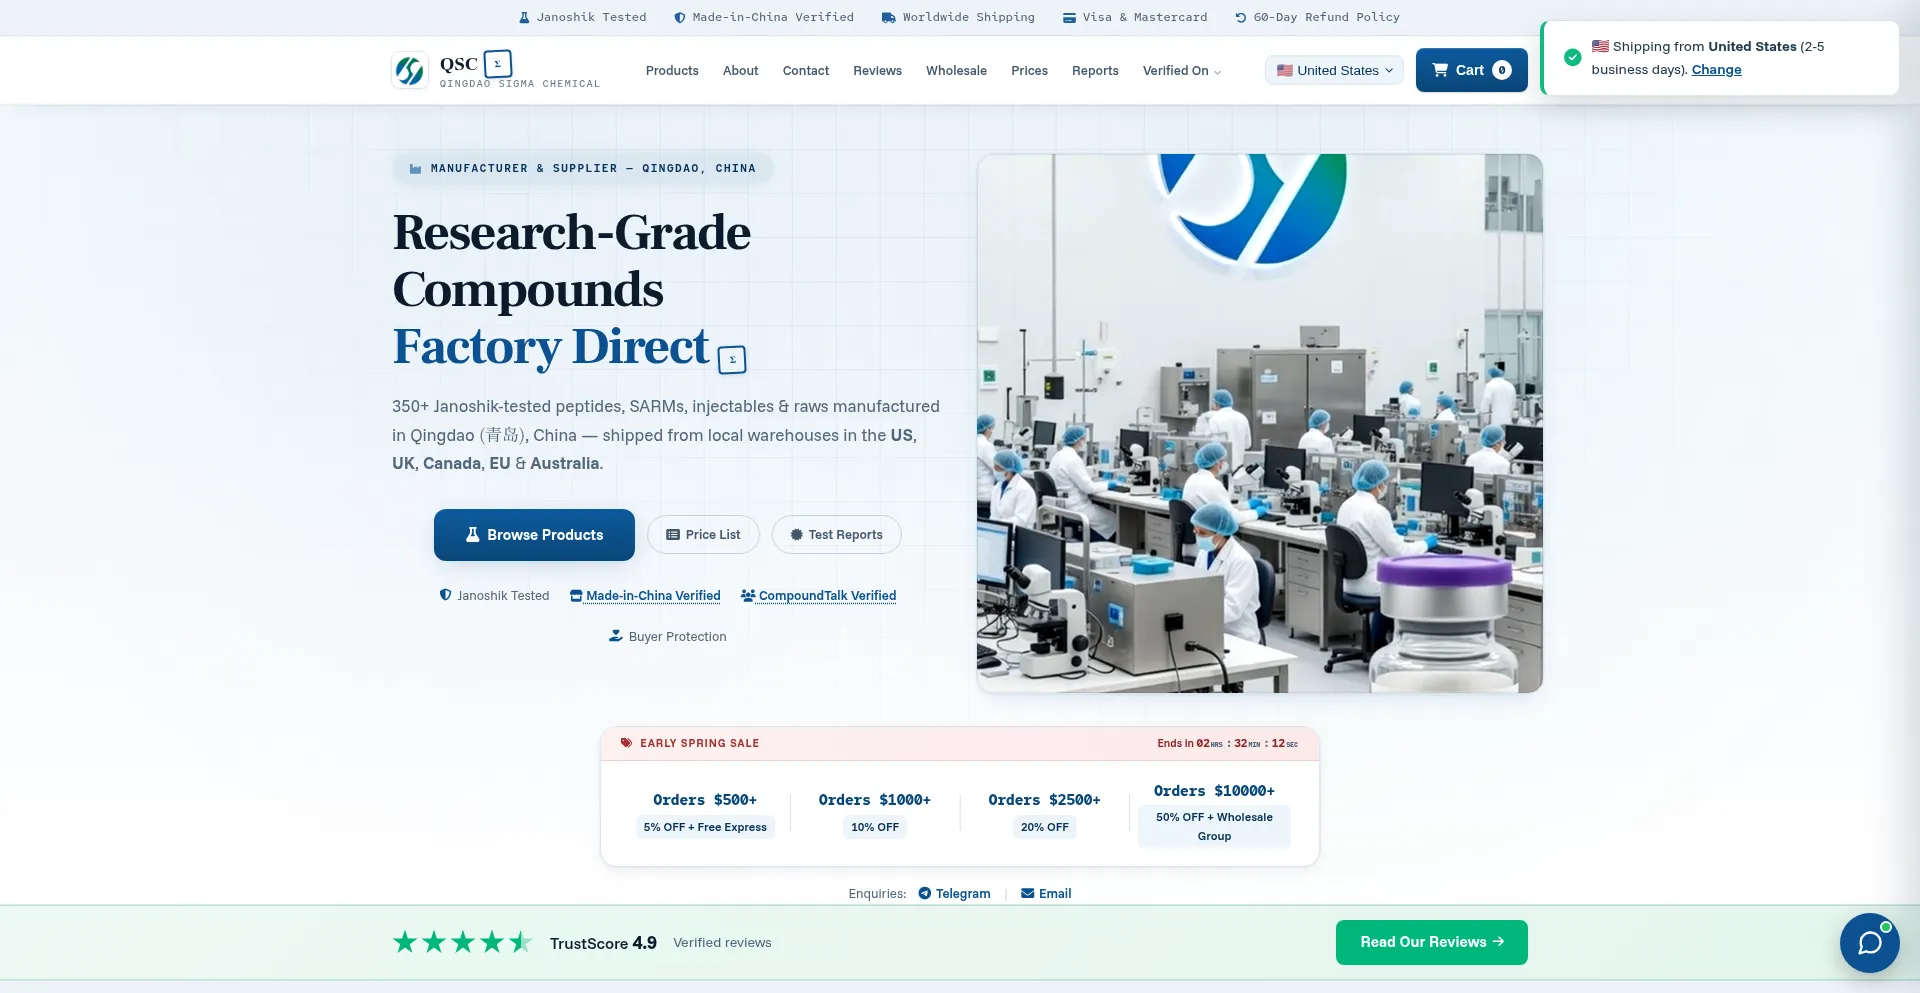Expand the Verified On menu
The width and height of the screenshot is (1920, 993).
tap(1182, 70)
